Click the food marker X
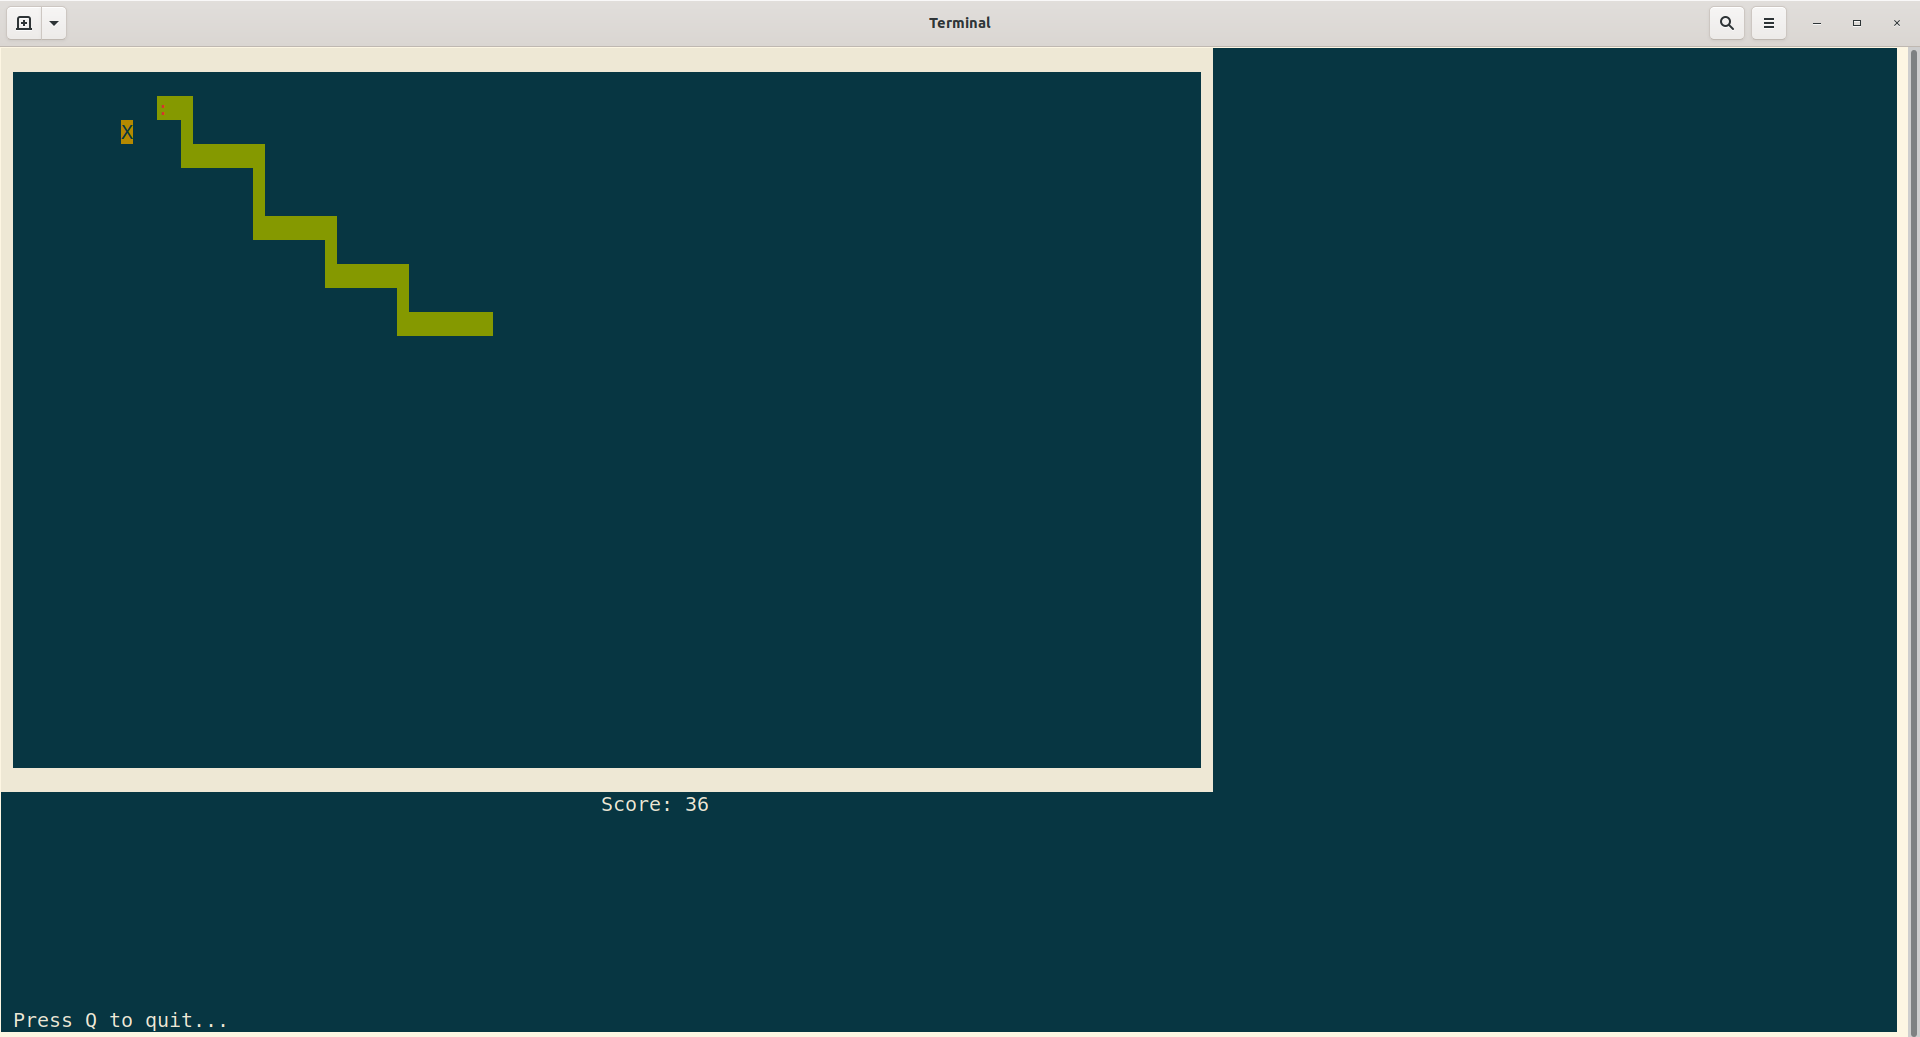 (x=126, y=131)
